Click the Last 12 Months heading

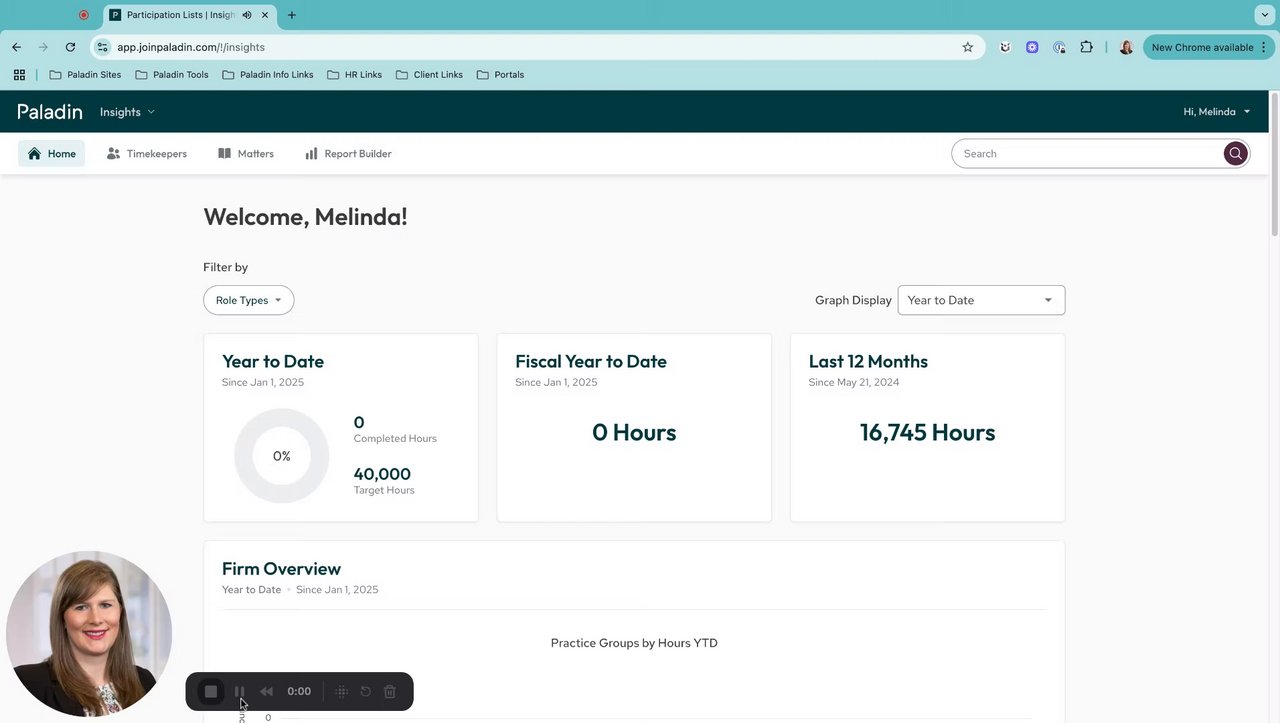point(868,361)
